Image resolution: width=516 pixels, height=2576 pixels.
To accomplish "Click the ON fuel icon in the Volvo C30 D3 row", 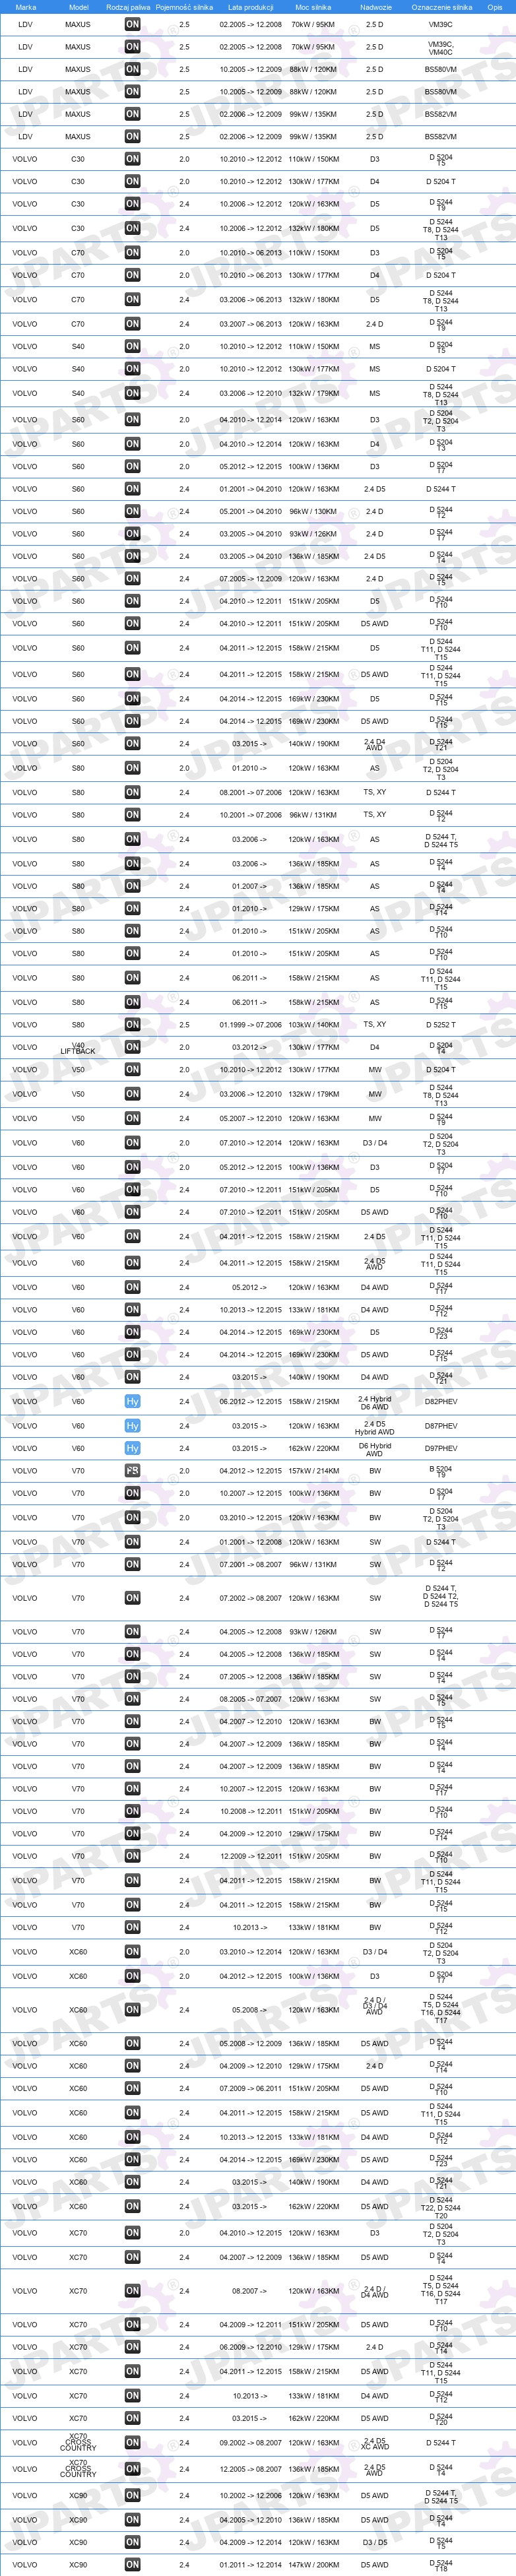I will (132, 159).
